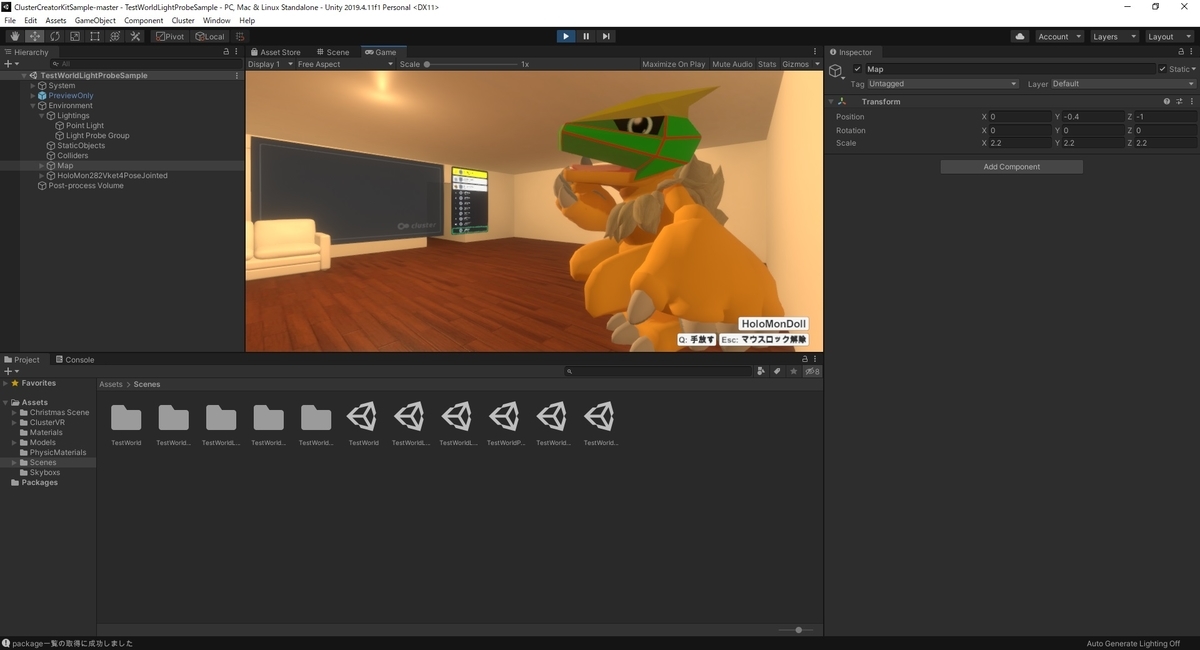Image resolution: width=1200 pixels, height=650 pixels.
Task: Switch to the Console tab
Action: (75, 359)
